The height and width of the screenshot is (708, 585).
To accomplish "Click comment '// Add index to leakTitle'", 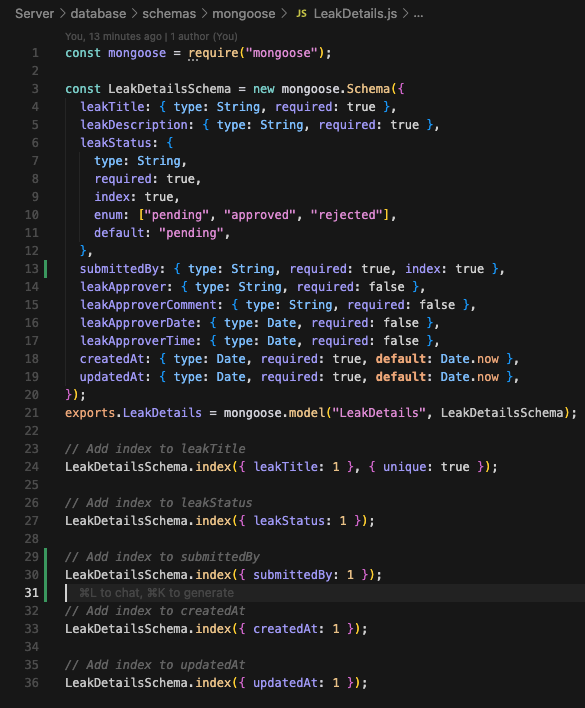I will click(155, 449).
